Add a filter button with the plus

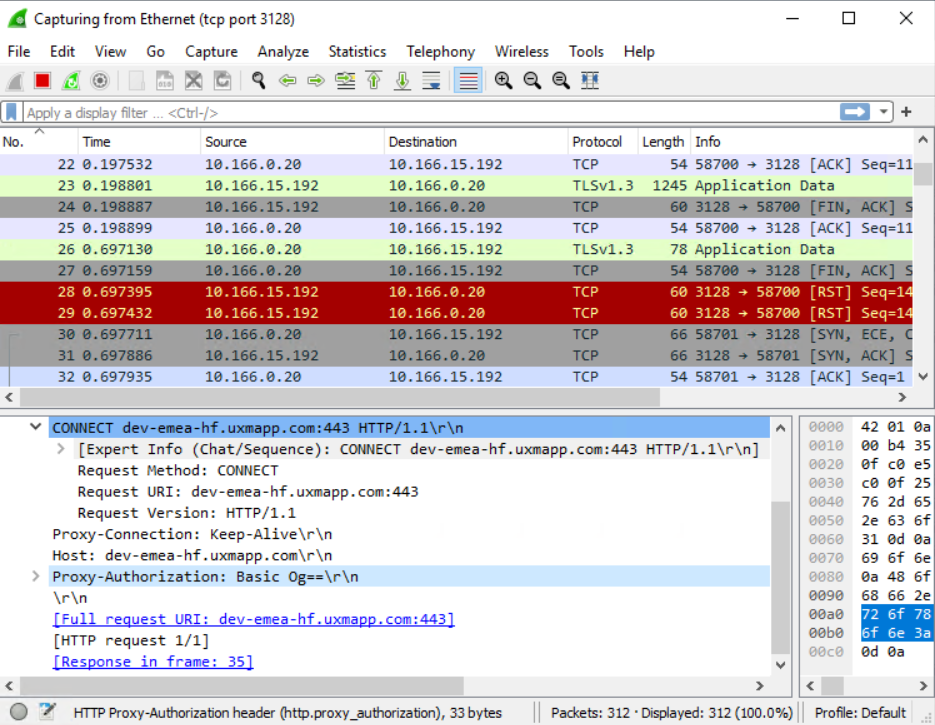click(x=906, y=113)
